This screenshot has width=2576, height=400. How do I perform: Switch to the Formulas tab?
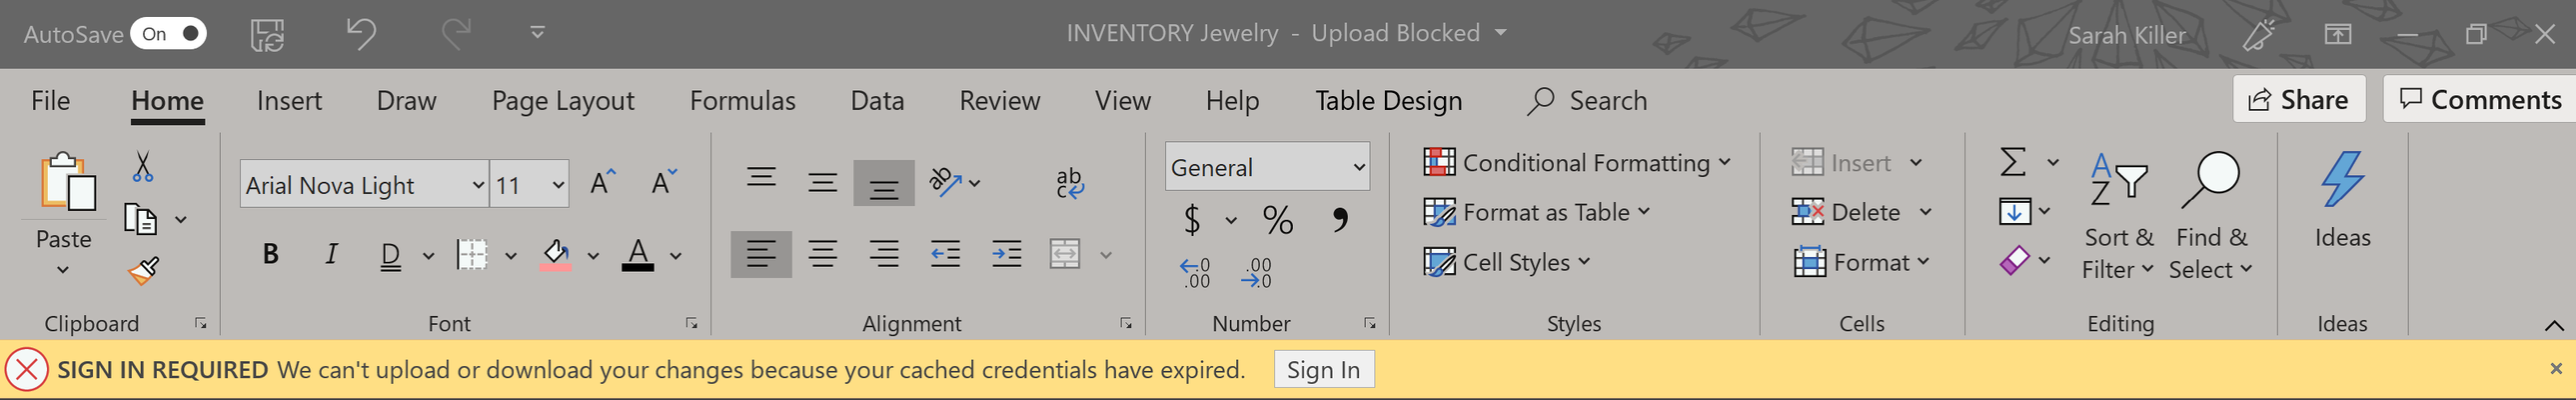[742, 101]
